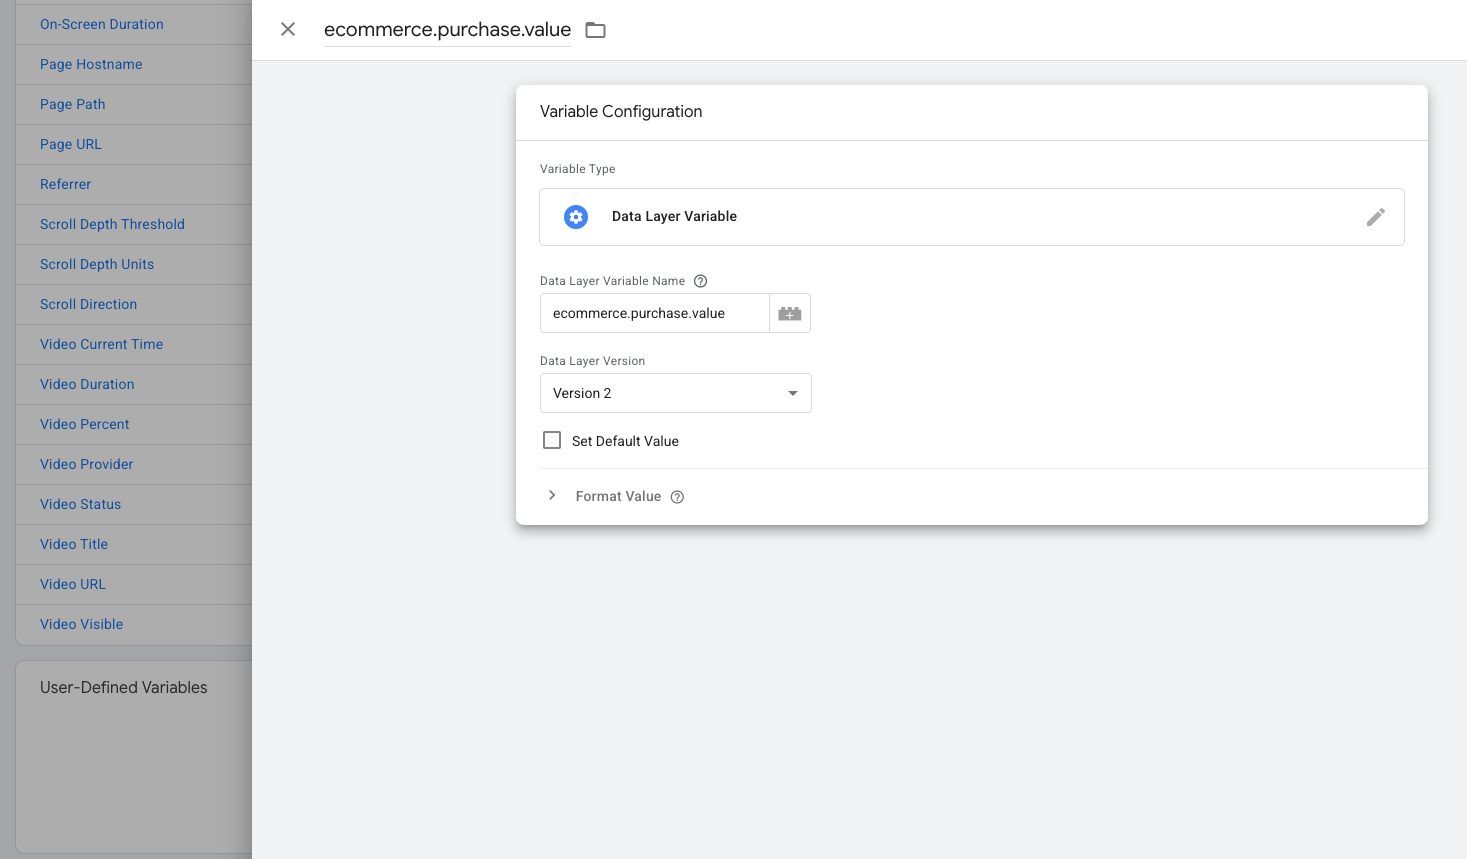Click the Referrer variable link
The width and height of the screenshot is (1467, 859).
pos(65,184)
